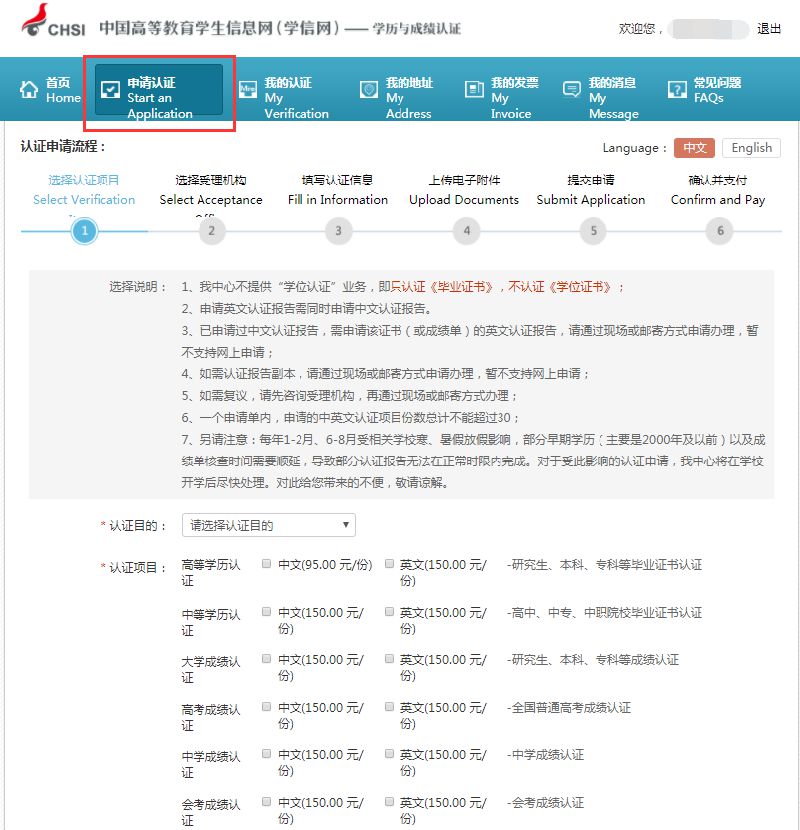Check 大学成绩认证 中文 checkbox

click(x=267, y=659)
